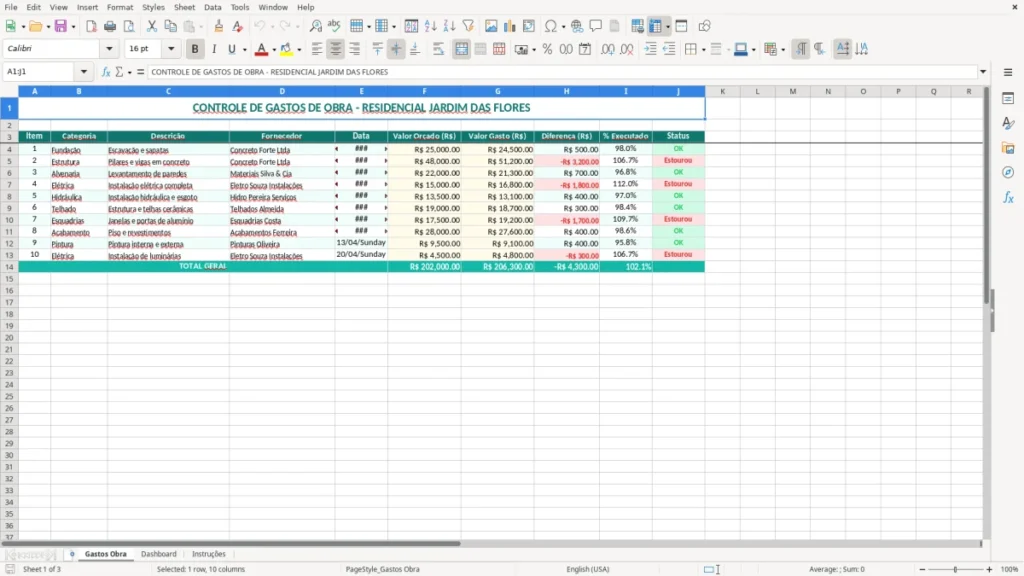Click the Cut scissors icon
This screenshot has height=576, width=1024.
pos(152,26)
